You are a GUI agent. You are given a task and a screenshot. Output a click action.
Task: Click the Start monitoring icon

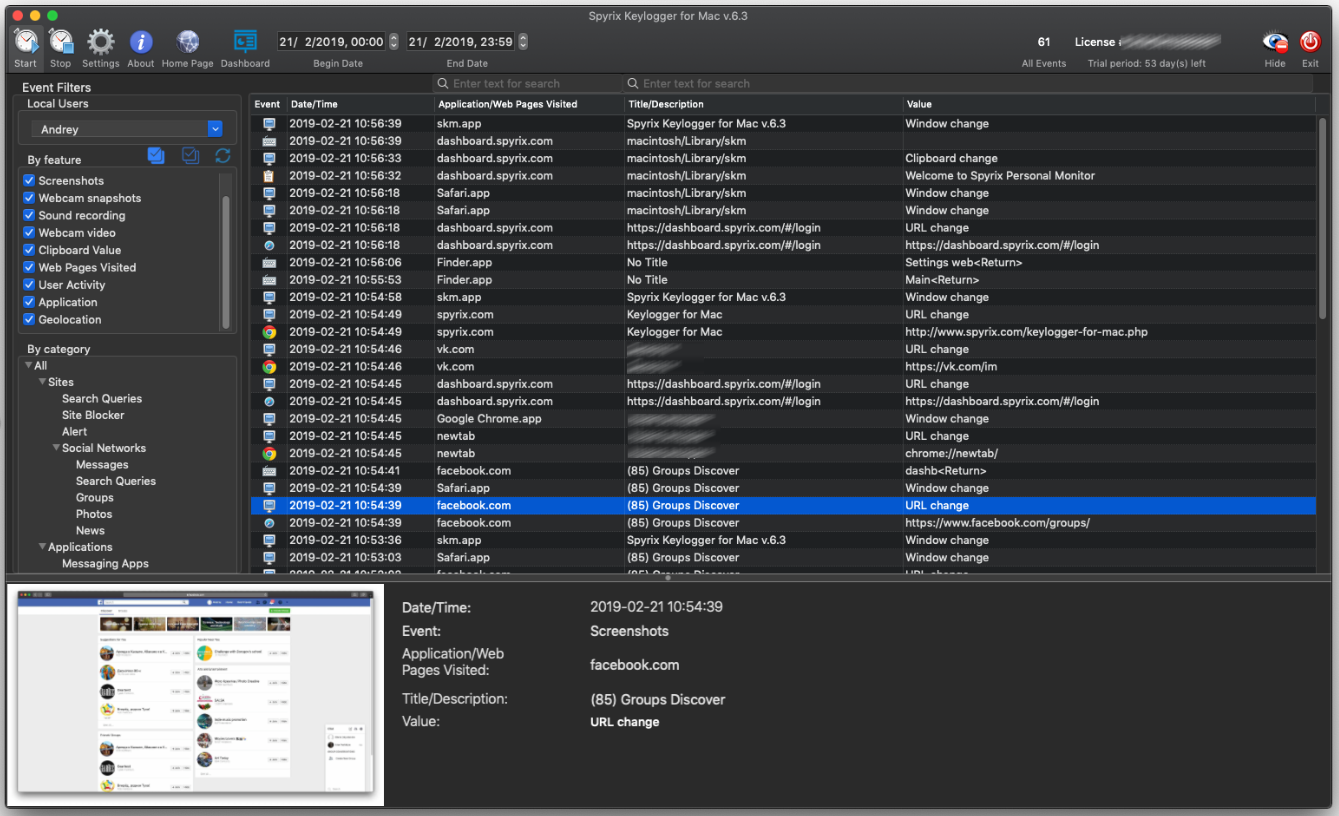(x=26, y=42)
